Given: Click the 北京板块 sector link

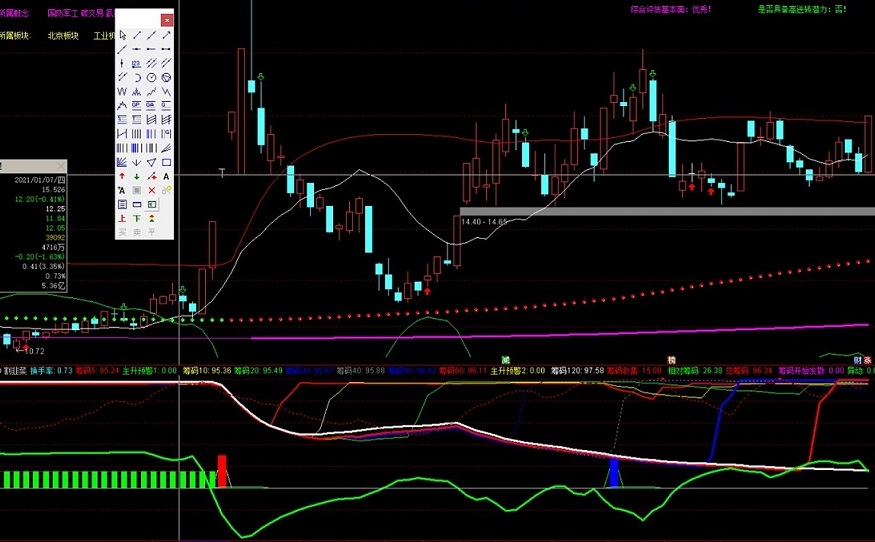Looking at the screenshot, I should click(x=62, y=36).
